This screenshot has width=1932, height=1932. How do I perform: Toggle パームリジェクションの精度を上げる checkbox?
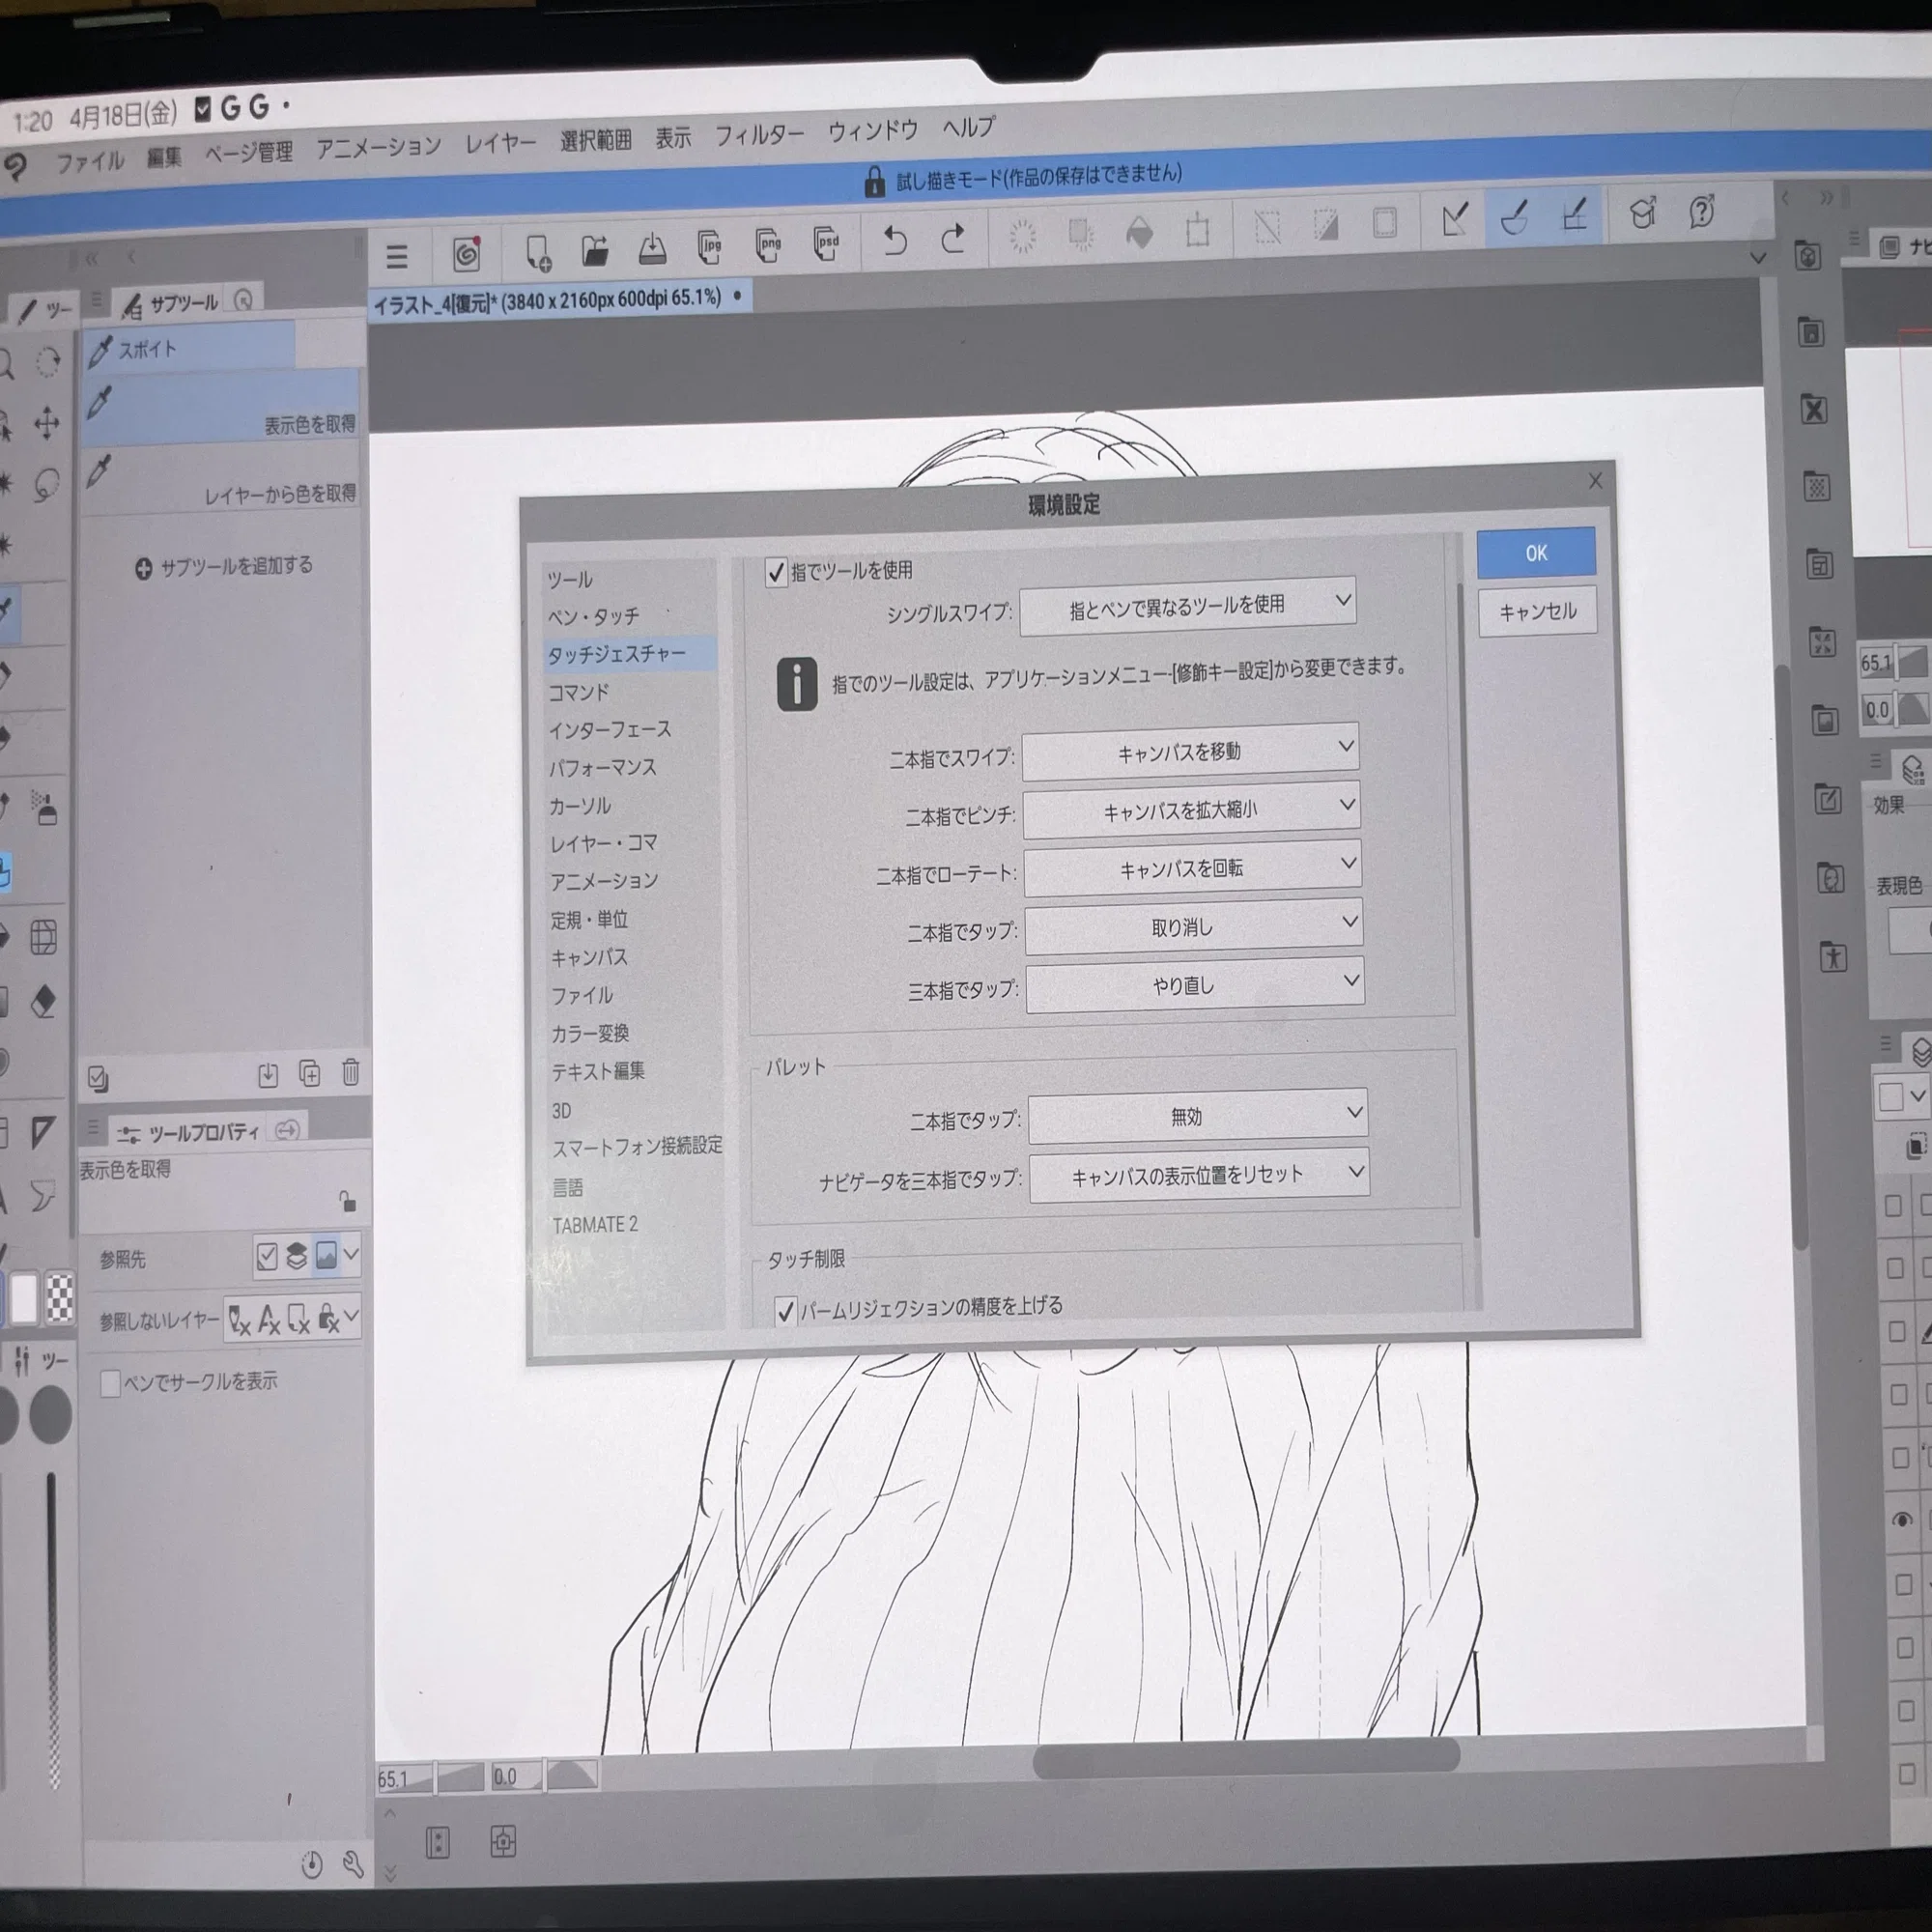coord(786,1310)
